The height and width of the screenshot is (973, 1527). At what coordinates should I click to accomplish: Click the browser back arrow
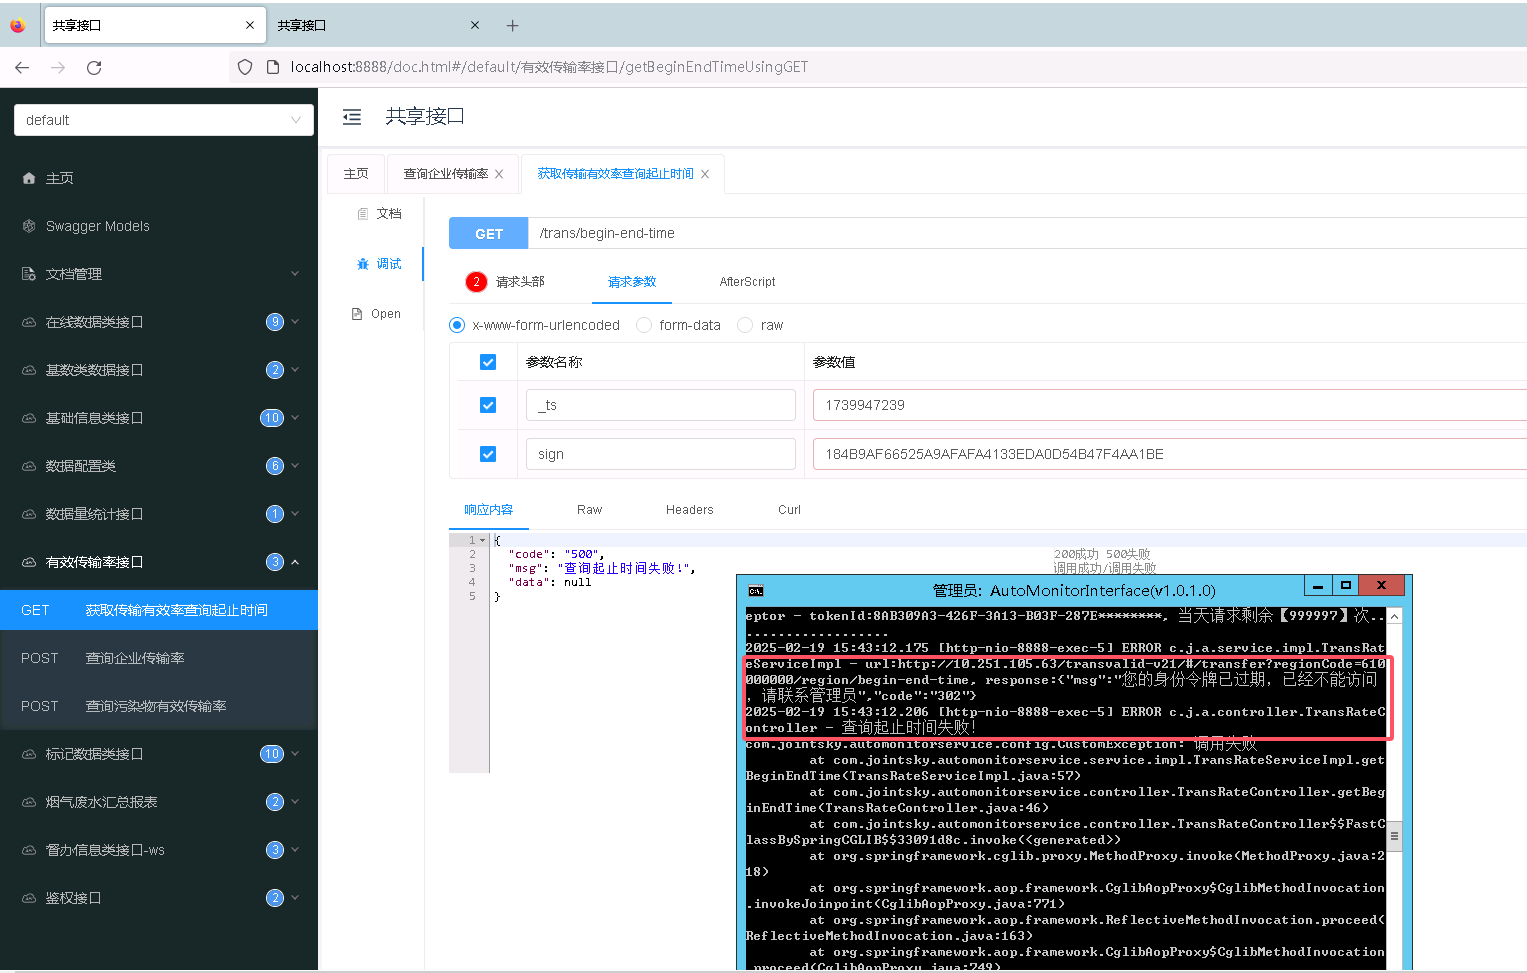pyautogui.click(x=22, y=67)
